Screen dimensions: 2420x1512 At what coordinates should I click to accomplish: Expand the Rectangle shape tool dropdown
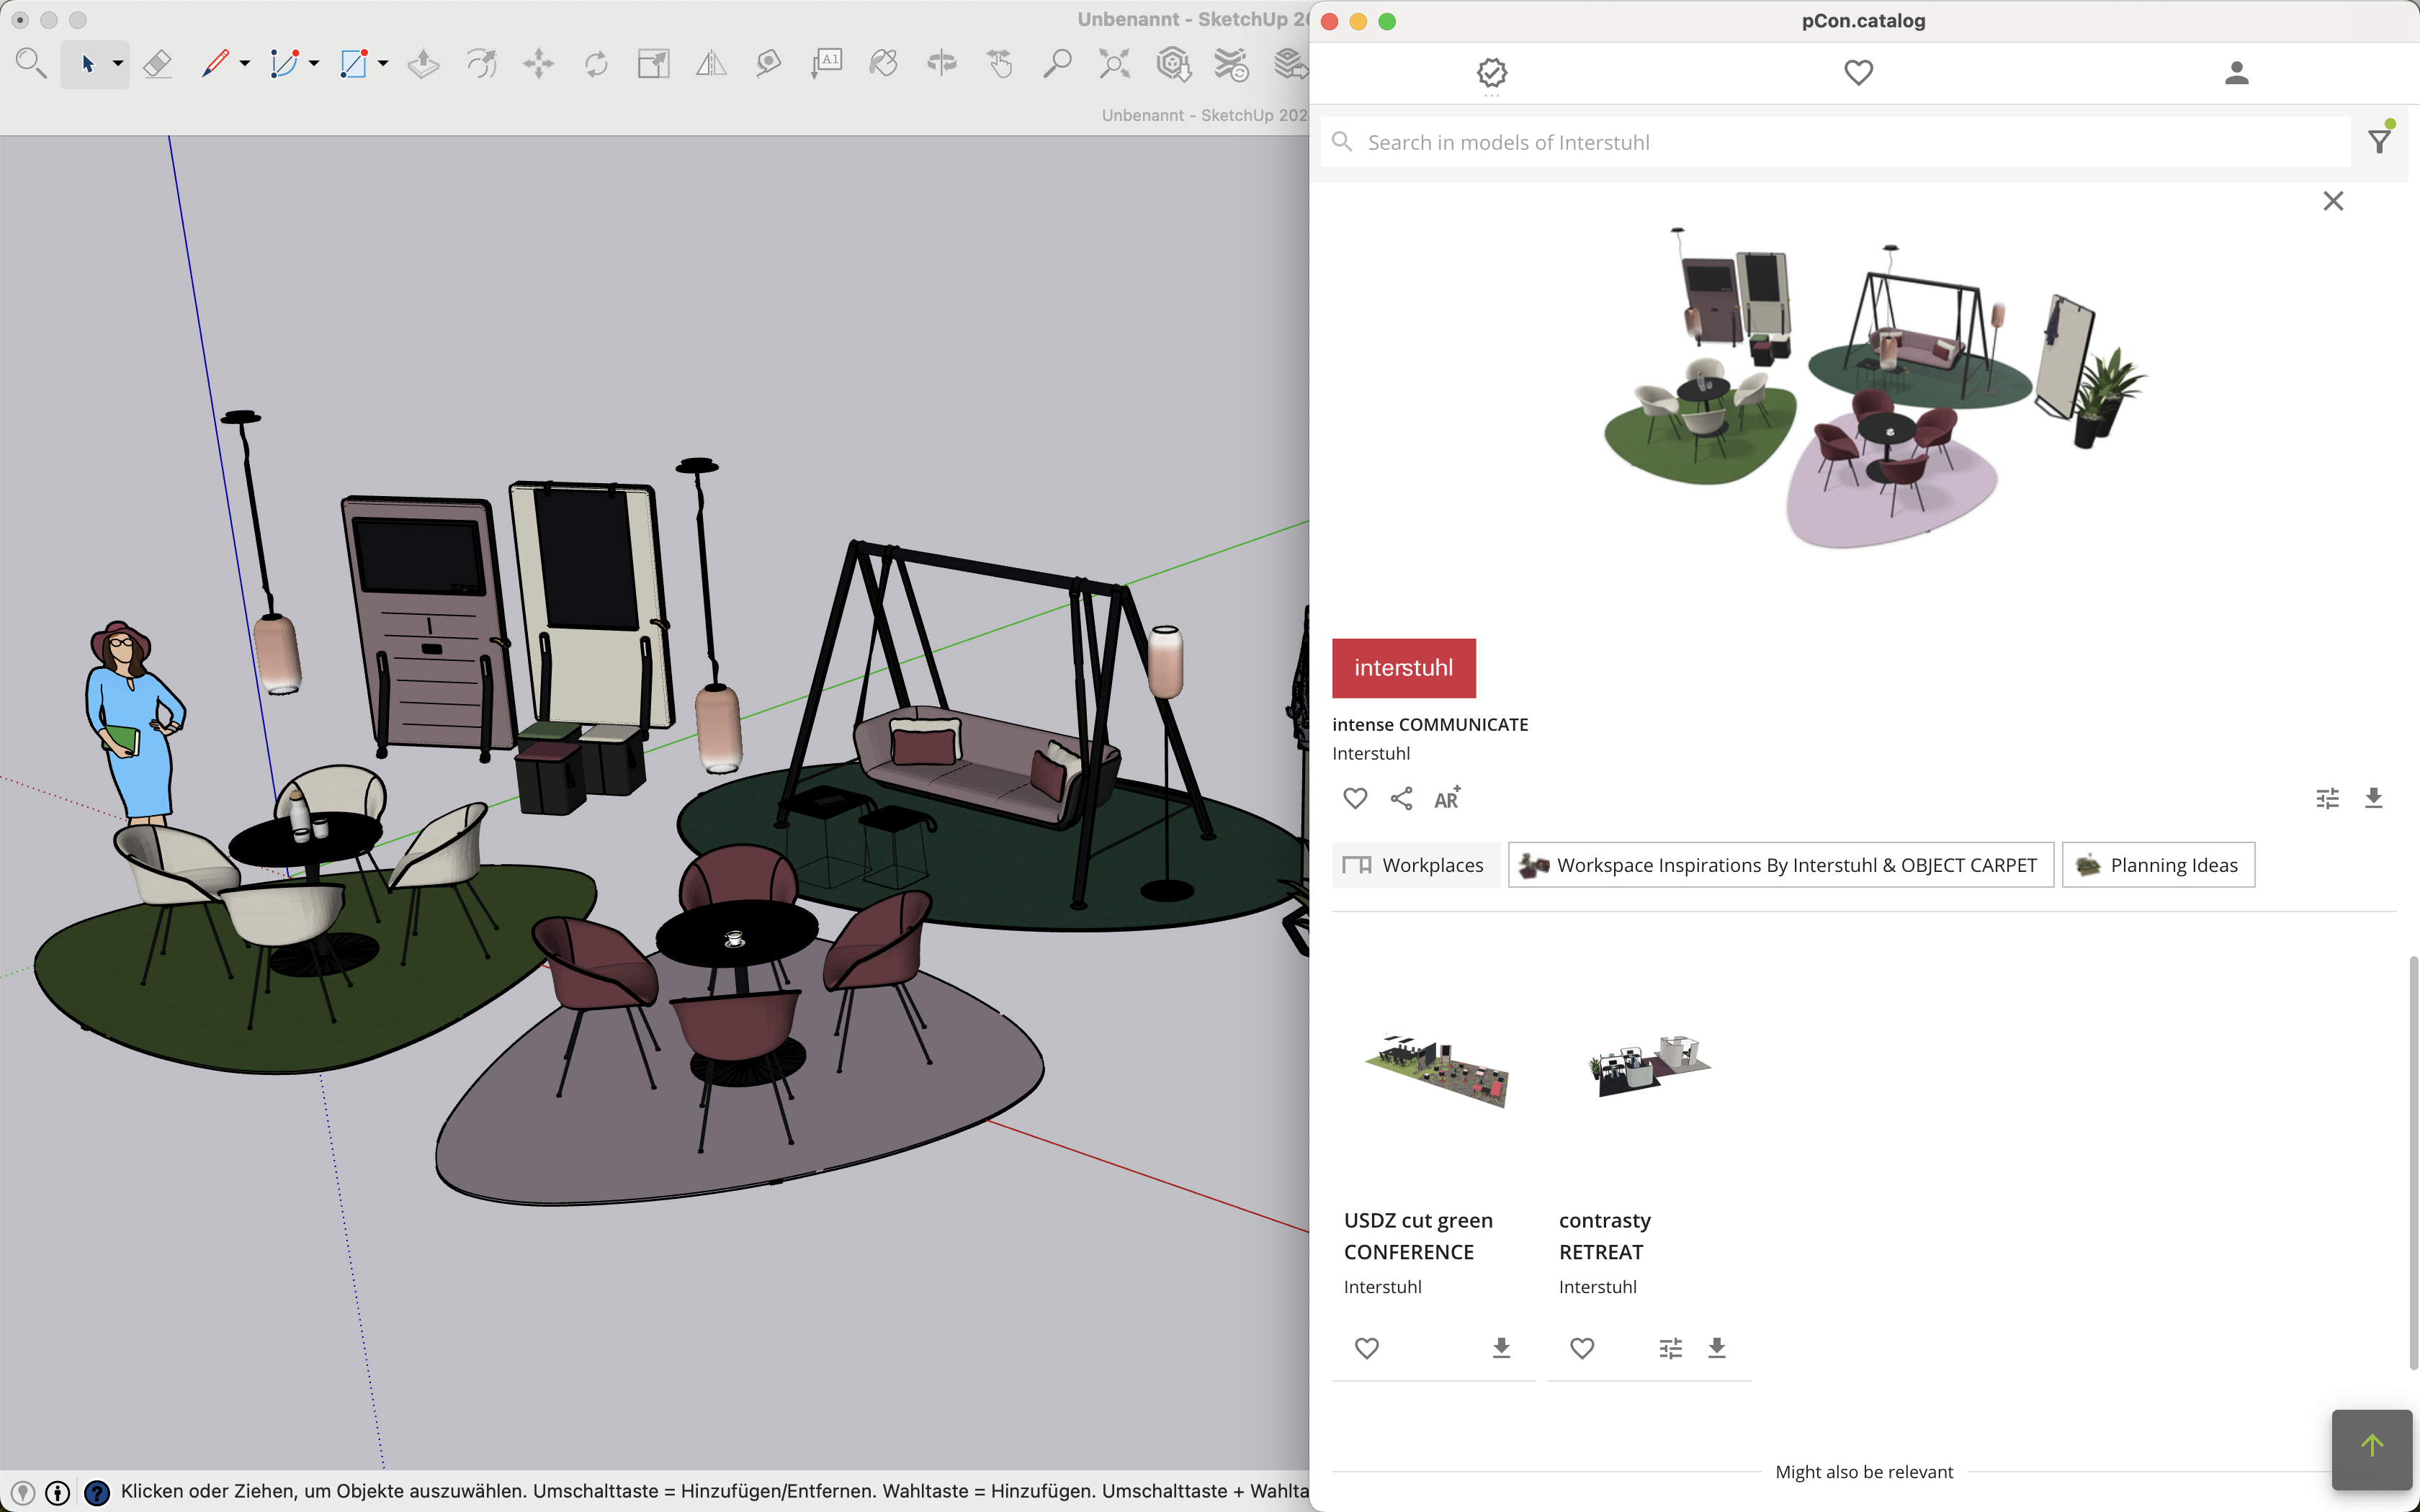tap(383, 64)
